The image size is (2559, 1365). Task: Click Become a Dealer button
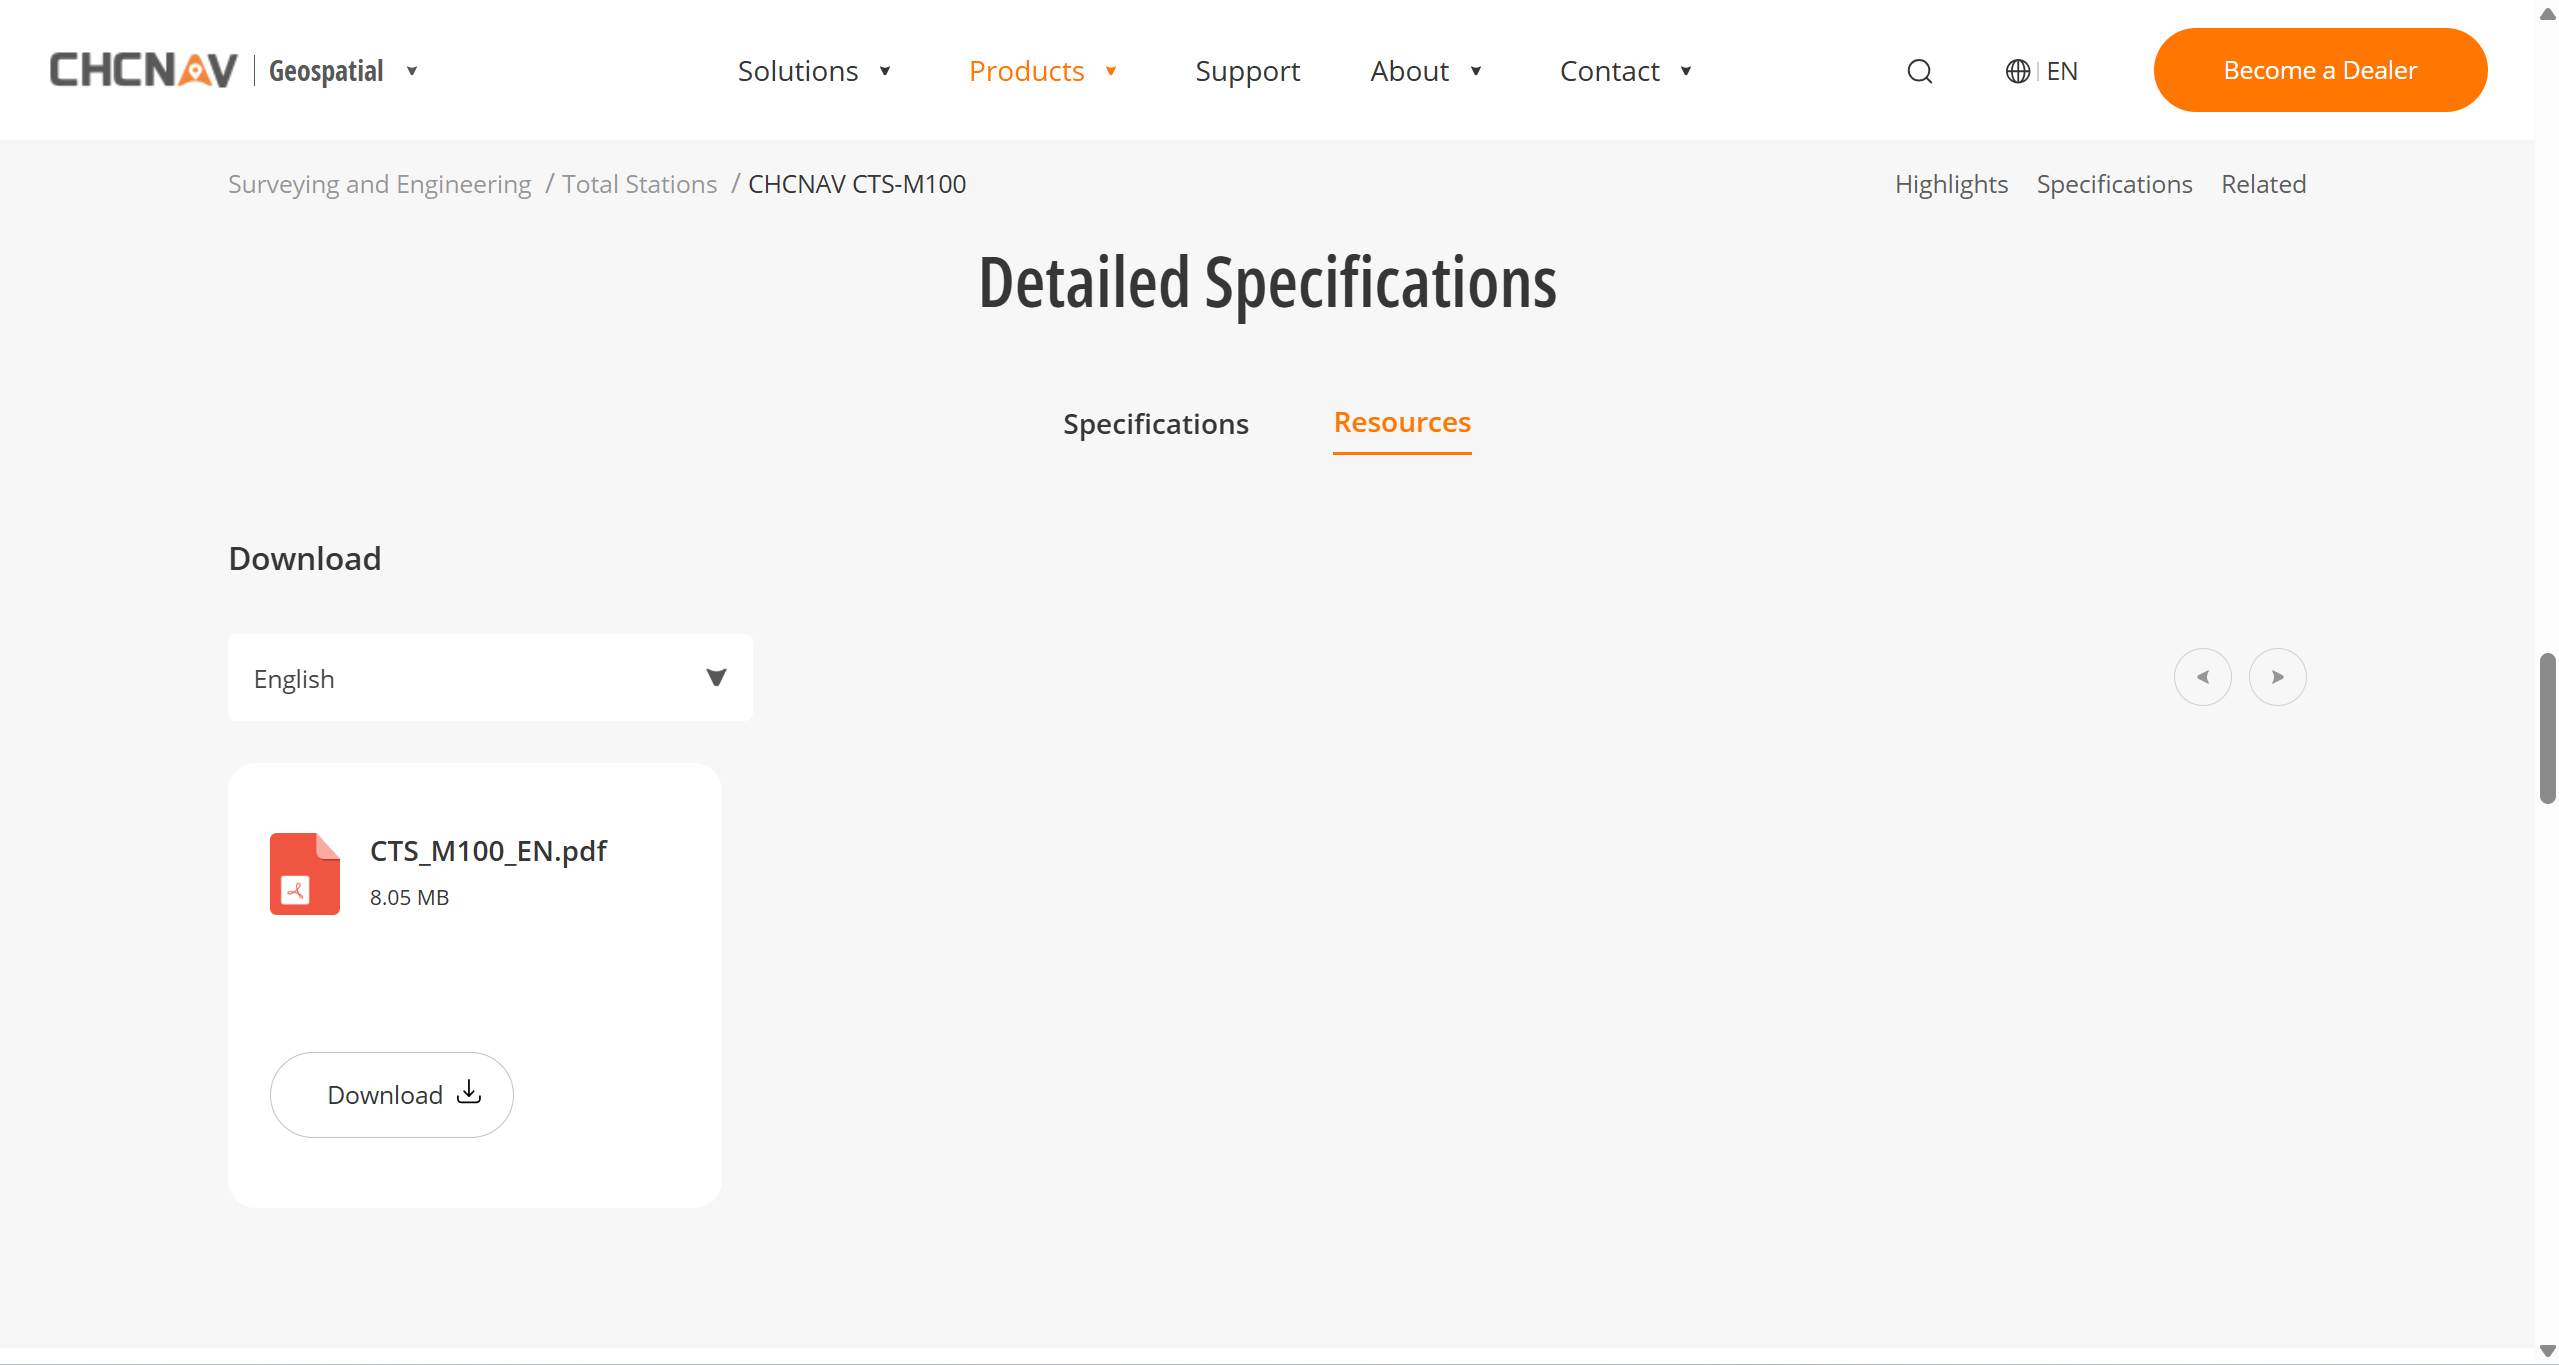(2319, 70)
